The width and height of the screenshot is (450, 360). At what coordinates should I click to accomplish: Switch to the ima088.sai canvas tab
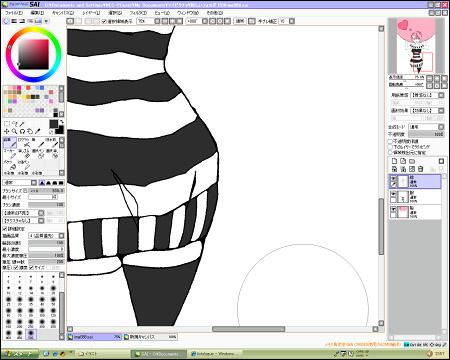[94, 337]
